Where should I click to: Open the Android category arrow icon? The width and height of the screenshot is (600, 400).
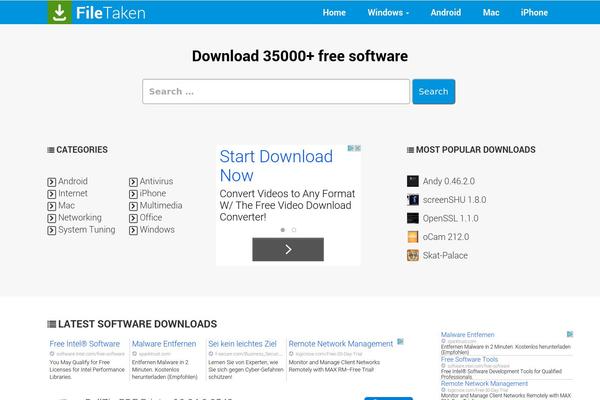click(52, 182)
